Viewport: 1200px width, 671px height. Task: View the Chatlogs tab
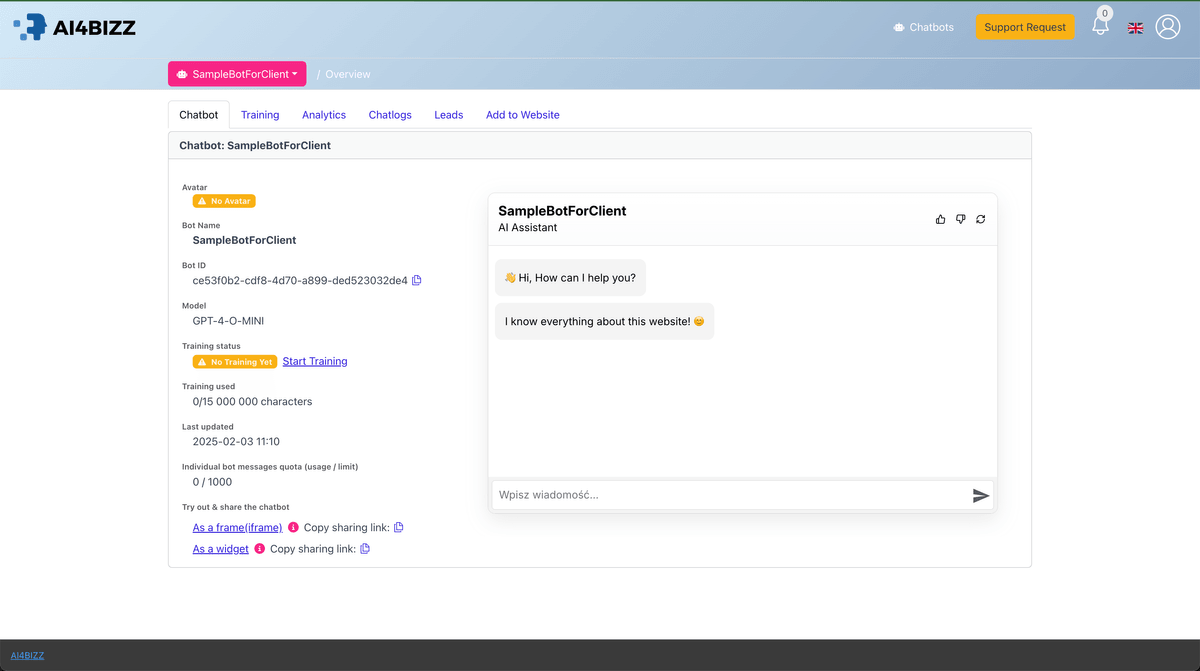pyautogui.click(x=390, y=114)
